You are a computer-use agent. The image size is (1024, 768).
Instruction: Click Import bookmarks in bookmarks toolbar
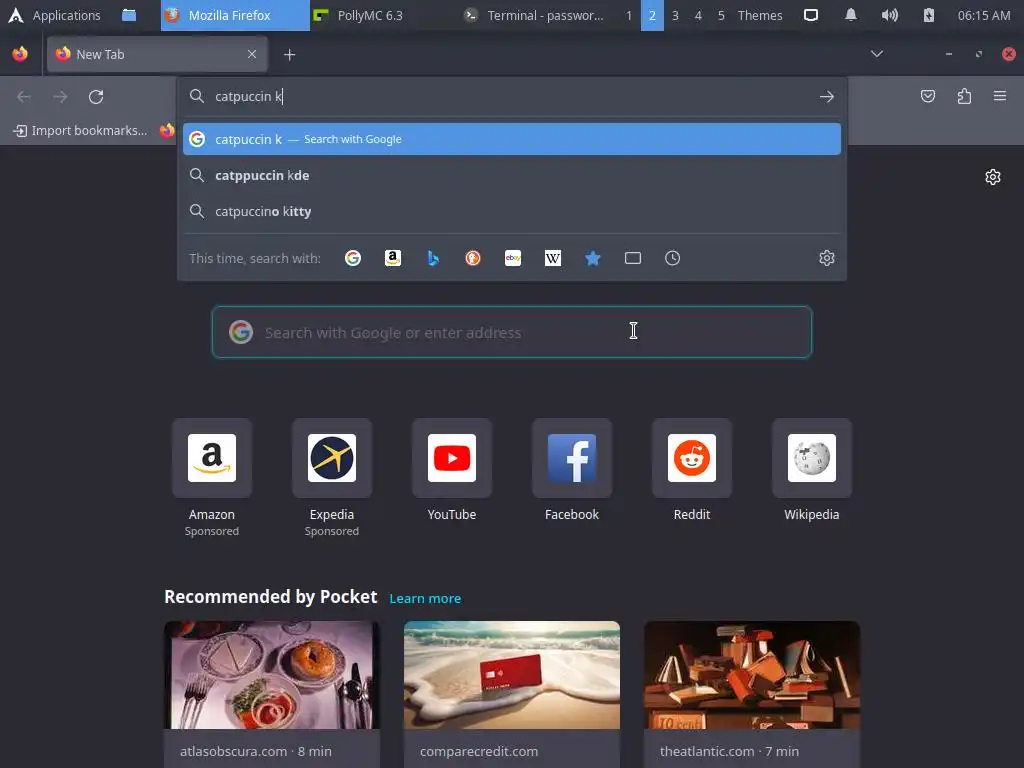point(80,131)
